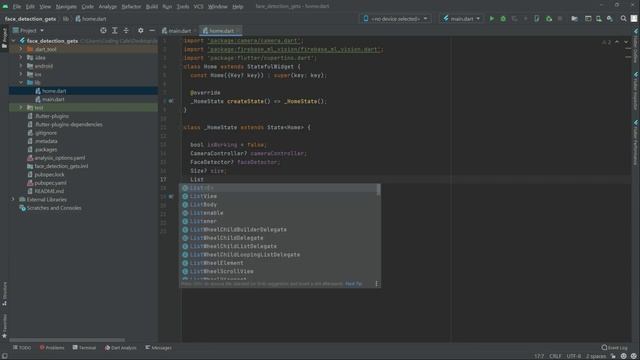Image resolution: width=640 pixels, height=360 pixels.
Task: Click the warnings count indicator in editor
Action: pyautogui.click(x=606, y=42)
